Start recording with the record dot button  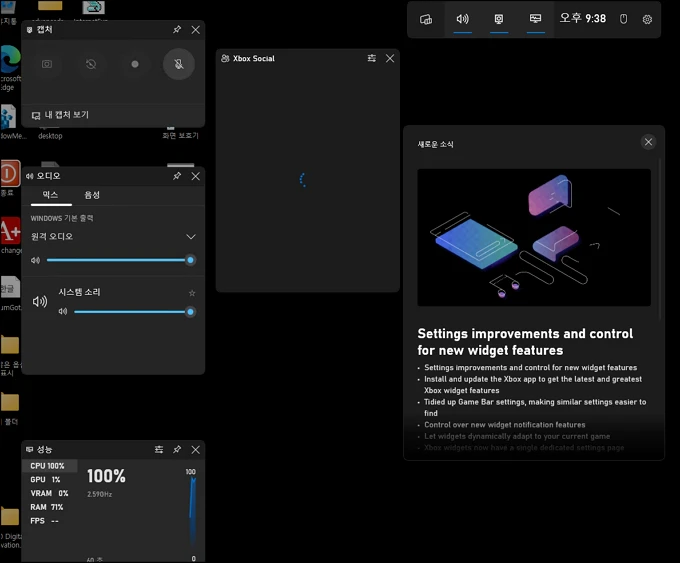click(135, 64)
